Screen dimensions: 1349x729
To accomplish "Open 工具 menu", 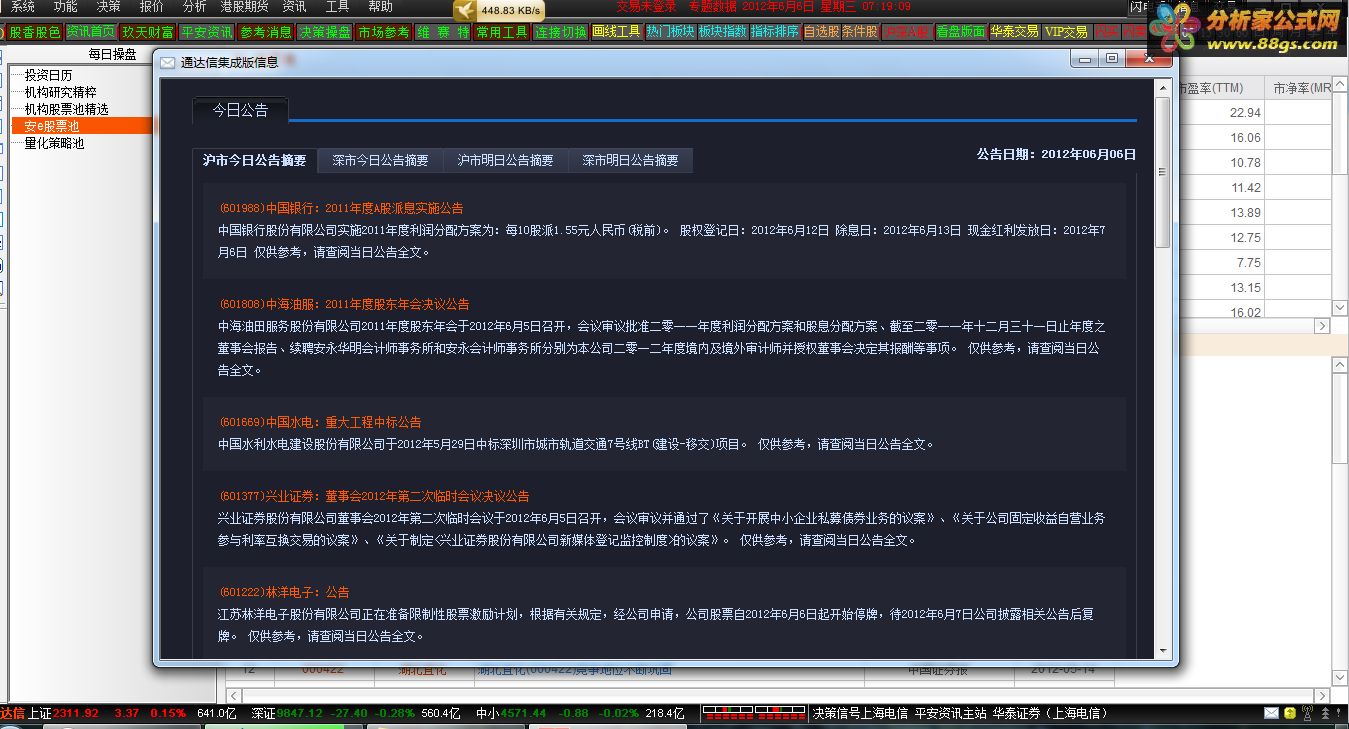I will coord(338,6).
